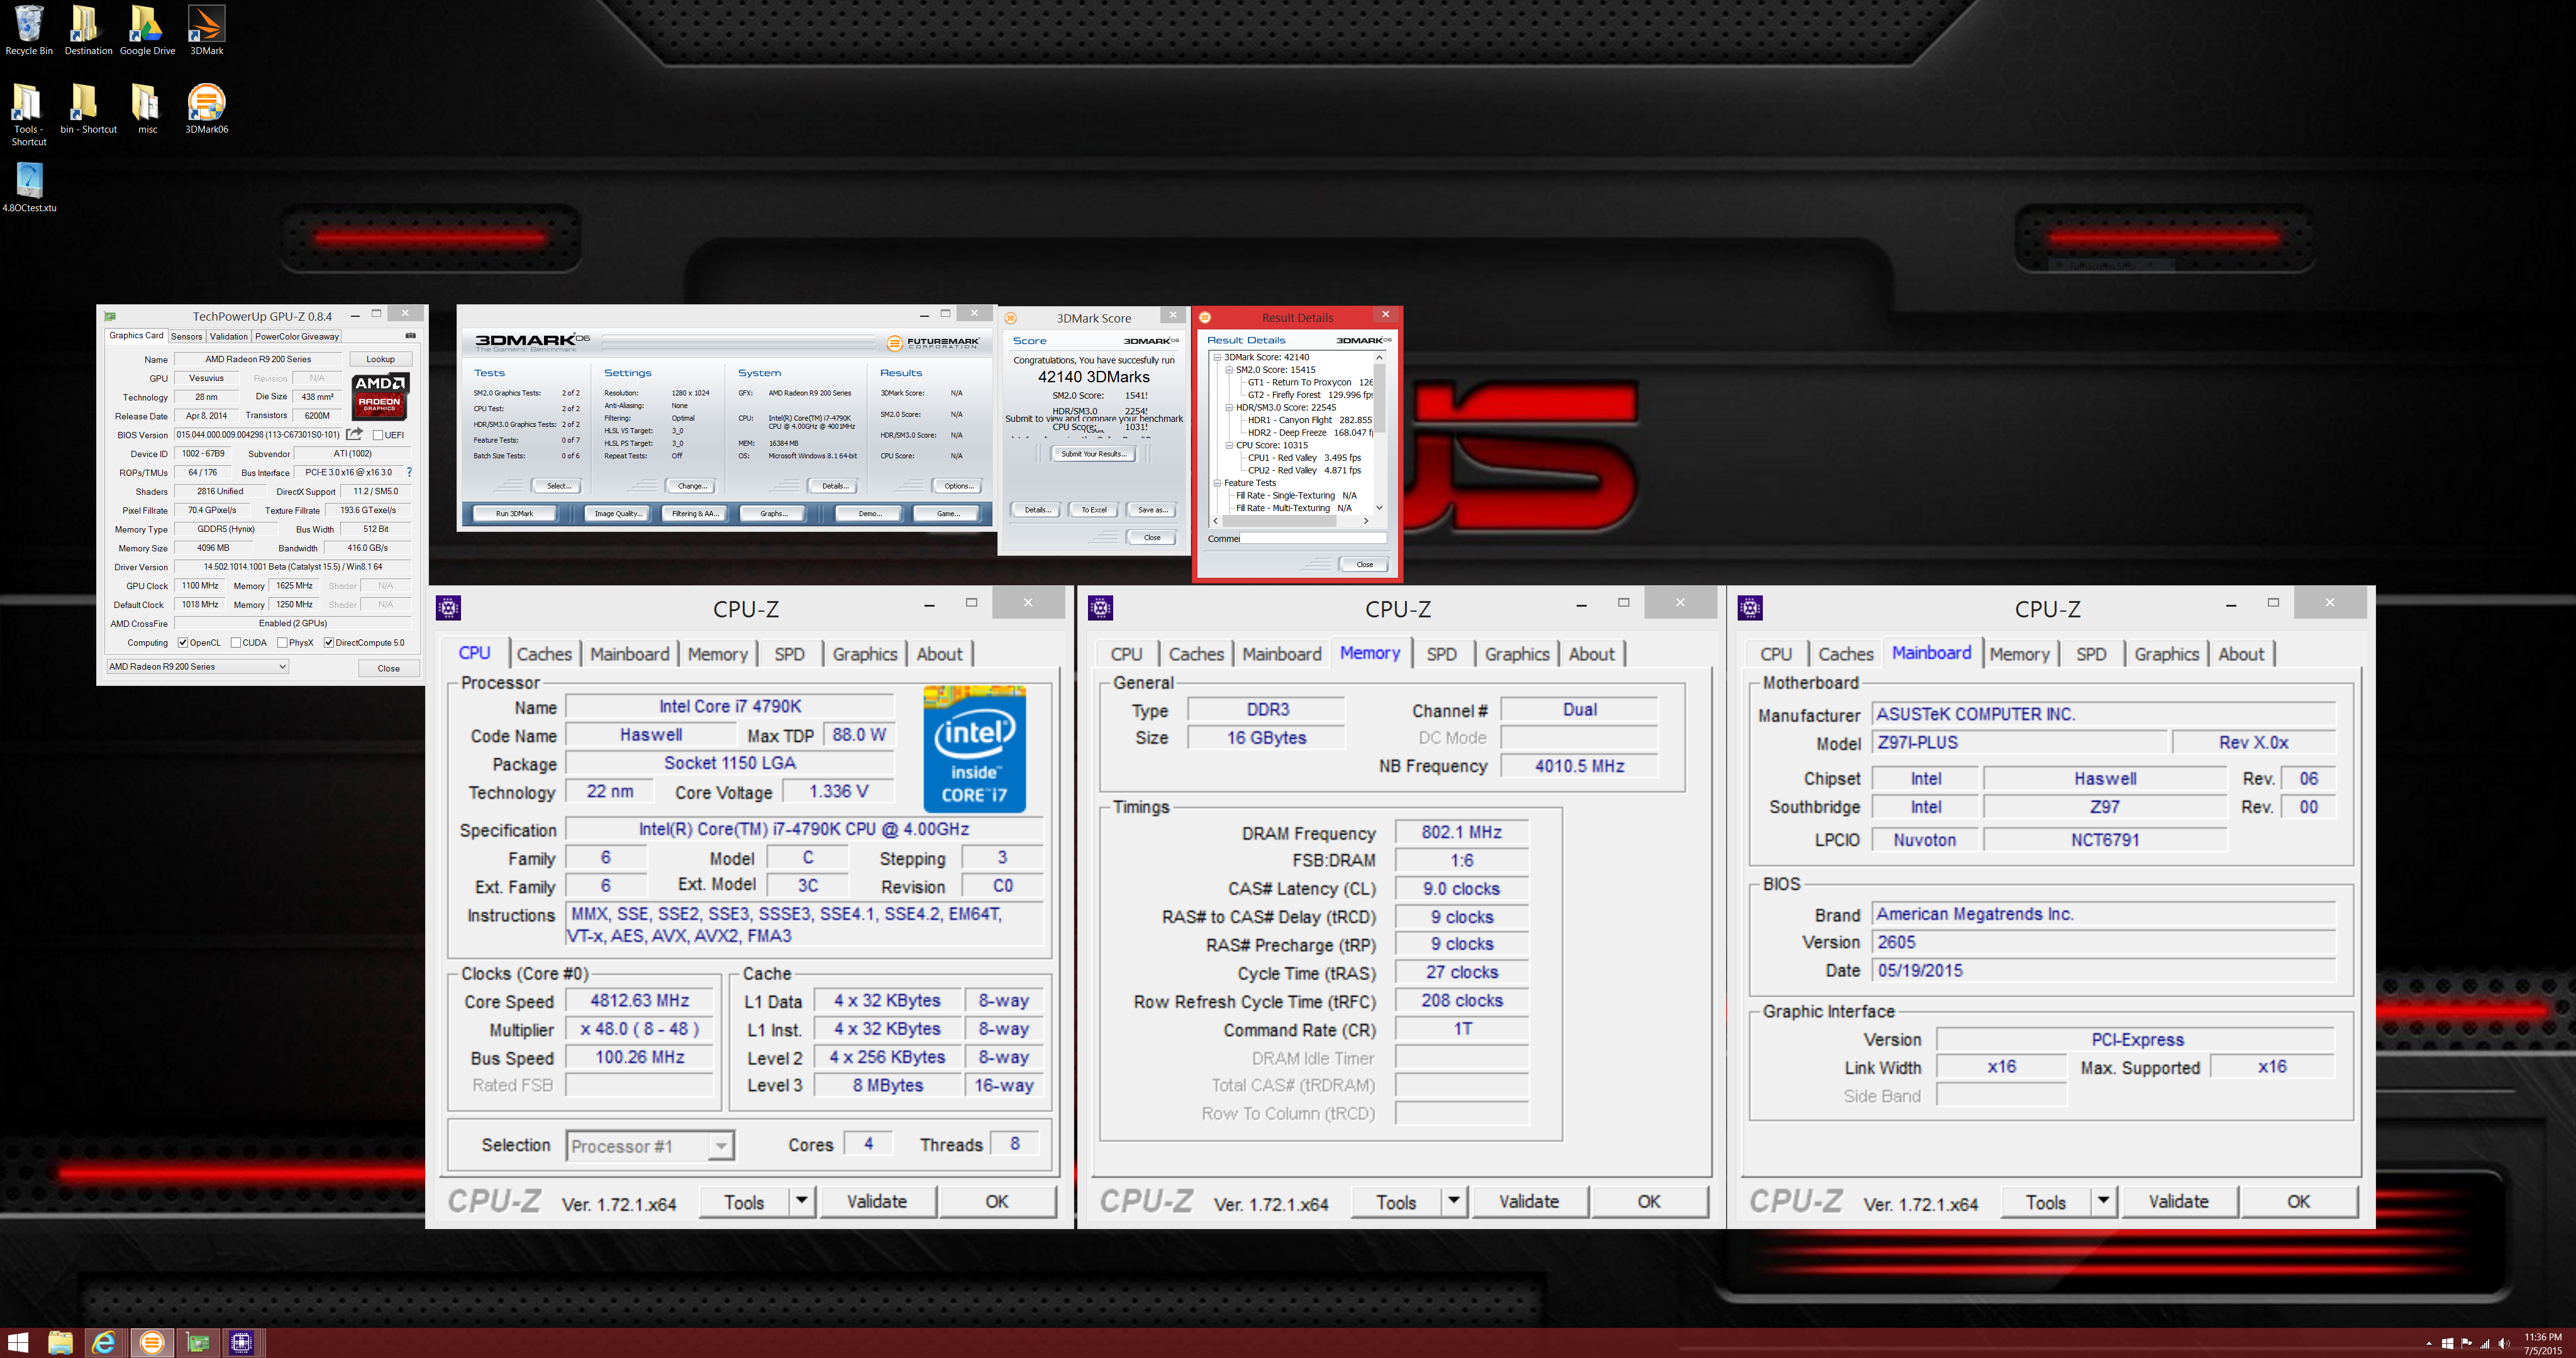Select the 3DMark06 desktop icon
Viewport: 2576px width, 1358px height.
pos(206,108)
